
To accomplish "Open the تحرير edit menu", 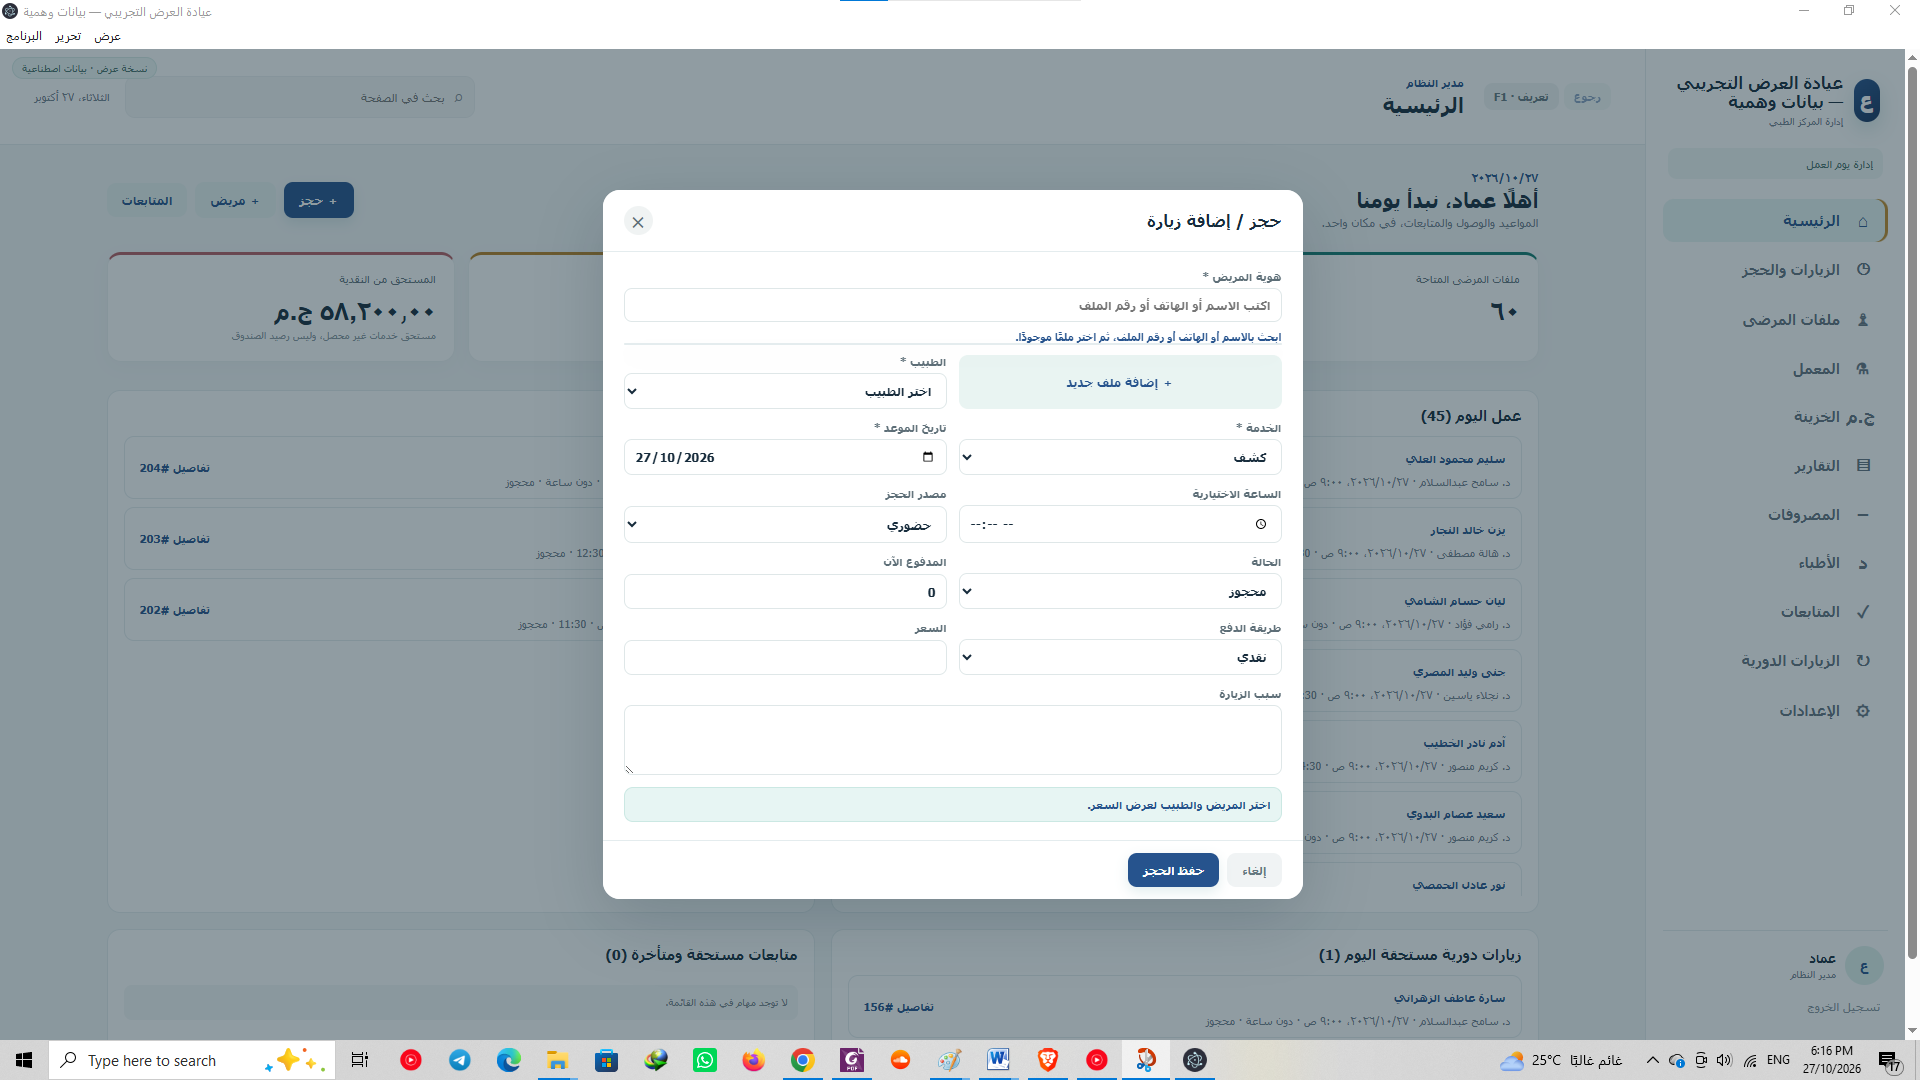I will (x=68, y=36).
